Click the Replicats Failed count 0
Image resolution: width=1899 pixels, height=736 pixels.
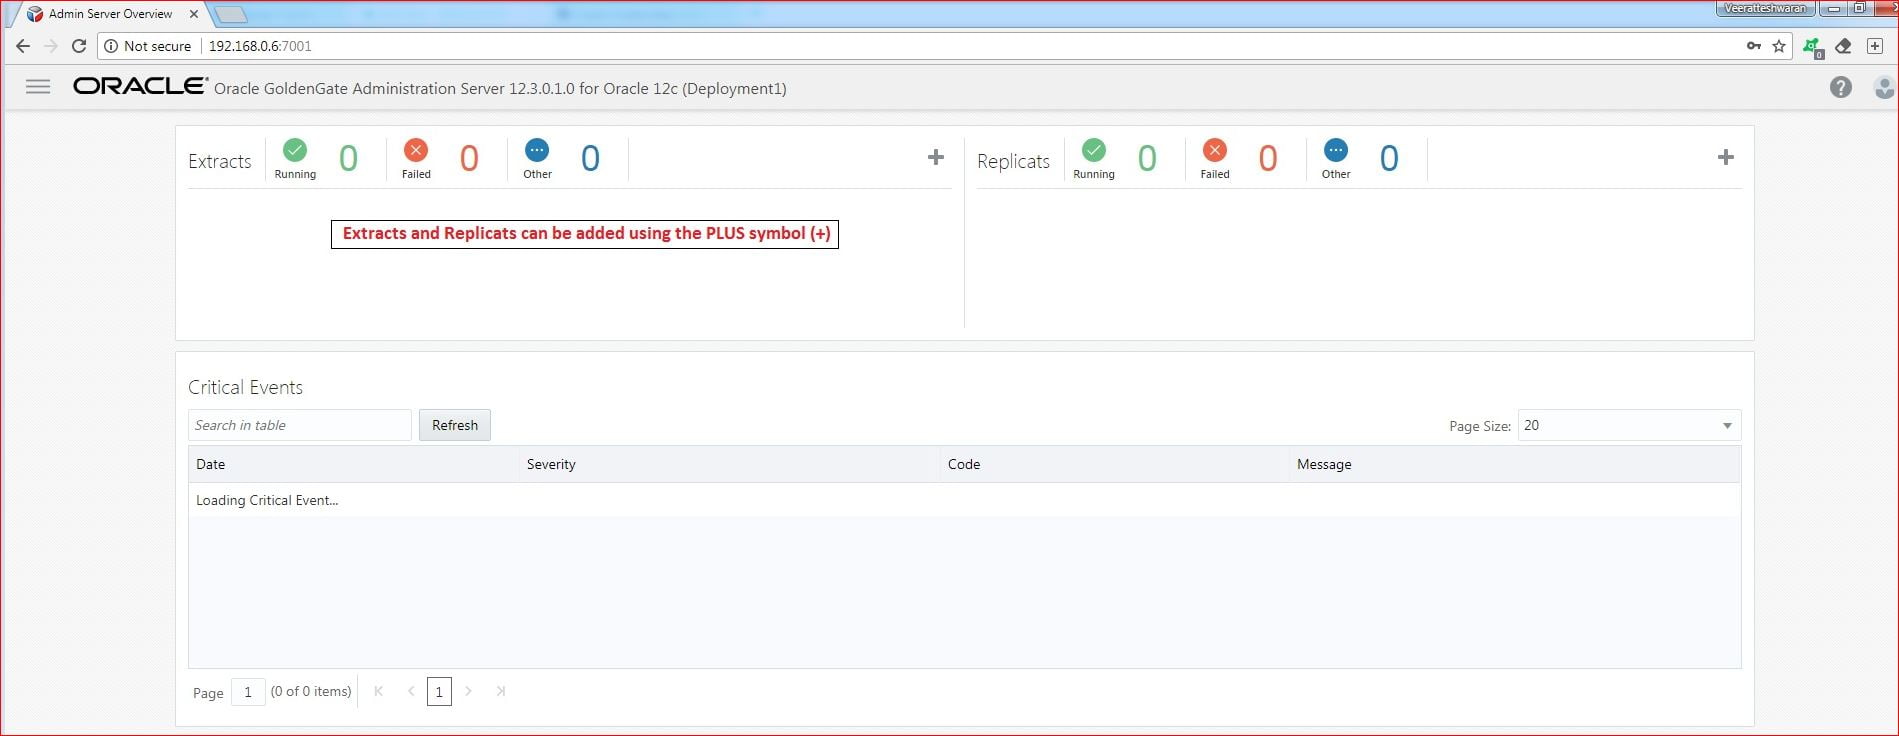tap(1268, 158)
